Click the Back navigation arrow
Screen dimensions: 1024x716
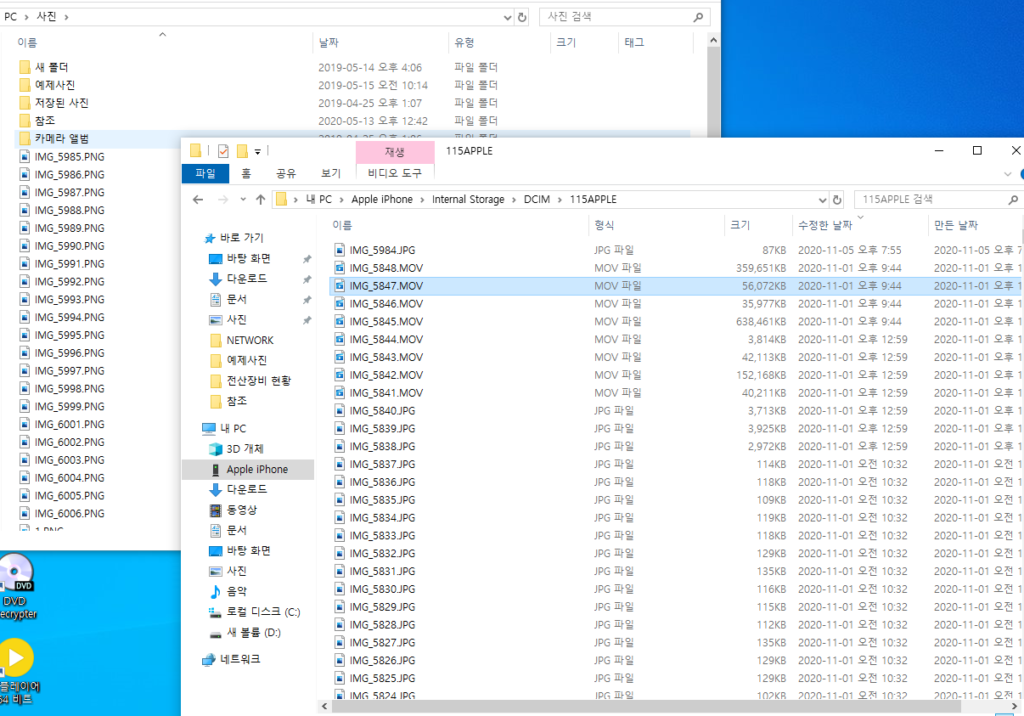[198, 199]
